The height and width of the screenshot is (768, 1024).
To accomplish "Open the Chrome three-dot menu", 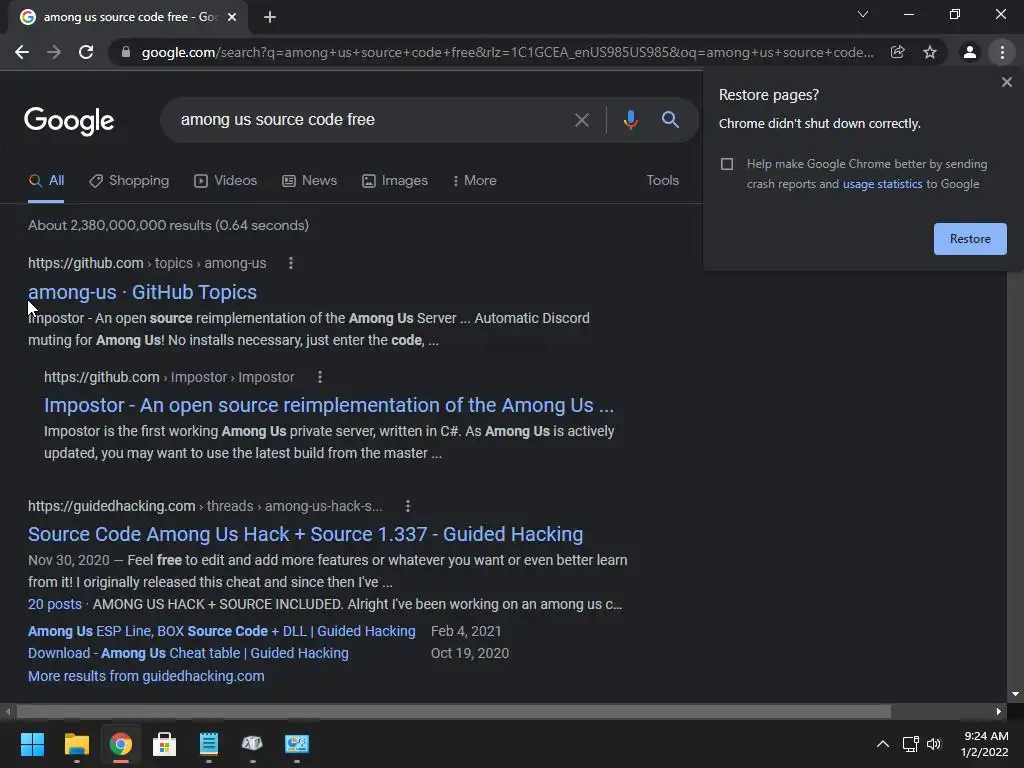I will [x=1002, y=52].
